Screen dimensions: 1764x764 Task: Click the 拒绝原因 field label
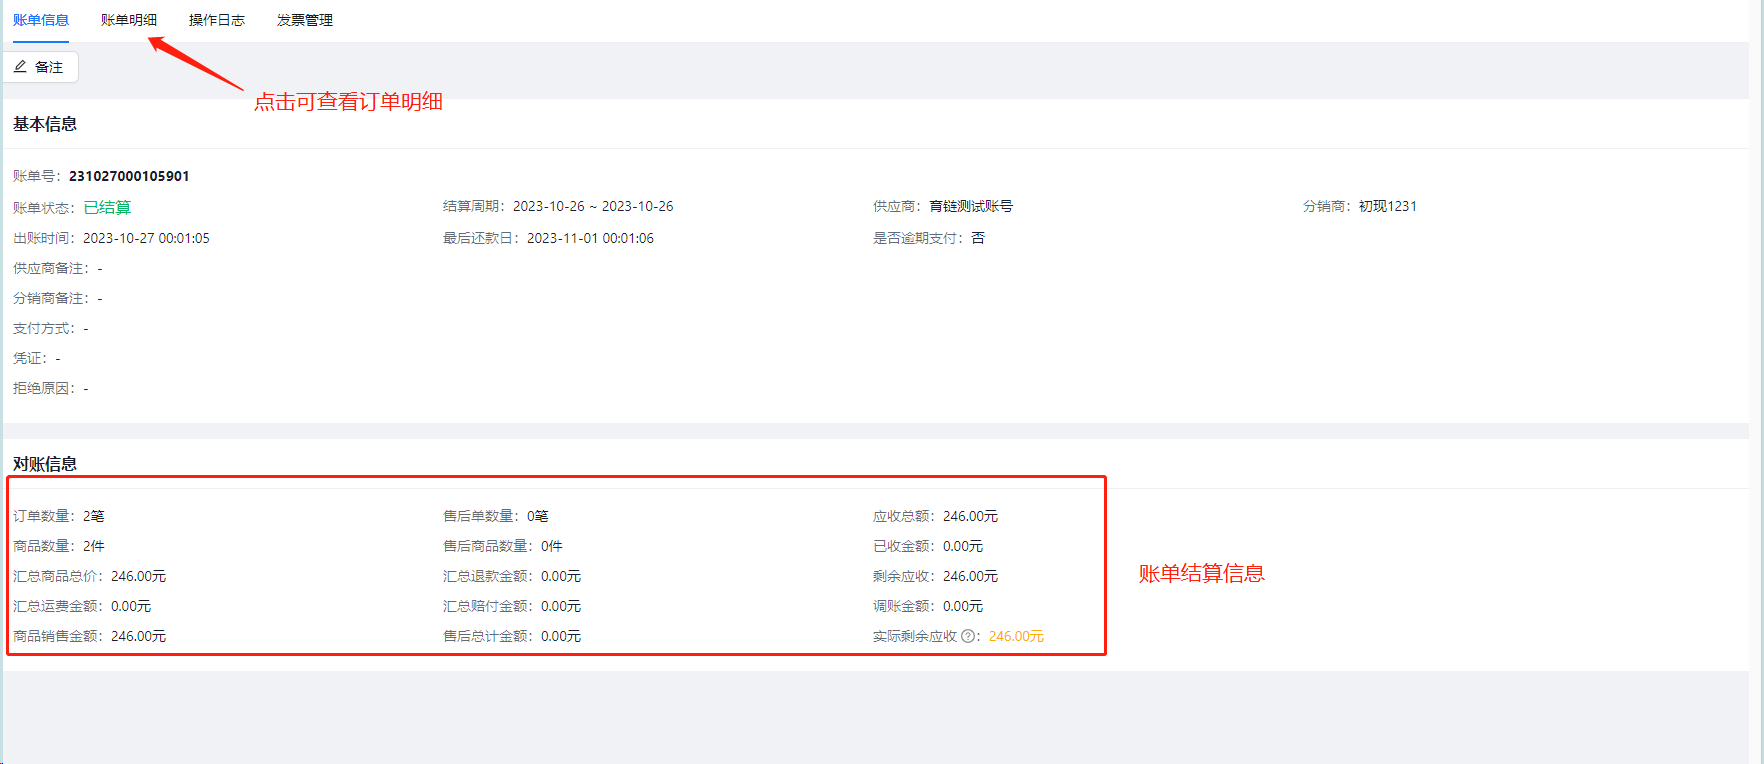pos(44,388)
